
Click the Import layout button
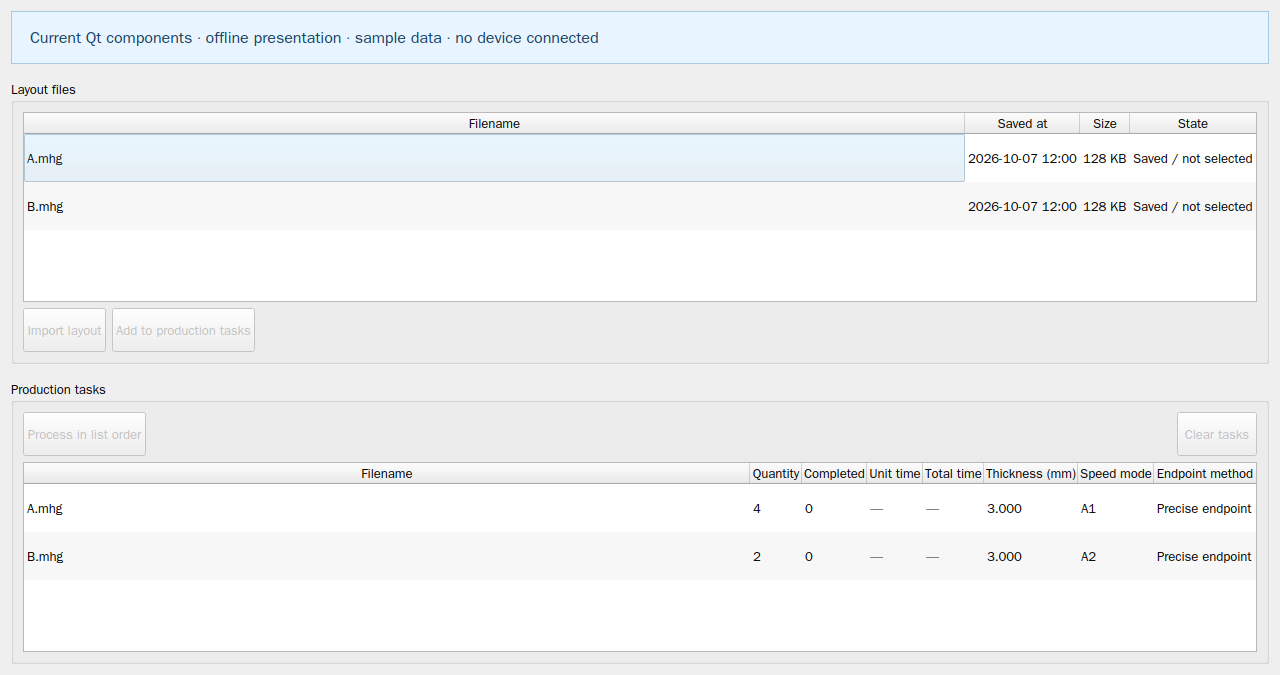click(64, 330)
